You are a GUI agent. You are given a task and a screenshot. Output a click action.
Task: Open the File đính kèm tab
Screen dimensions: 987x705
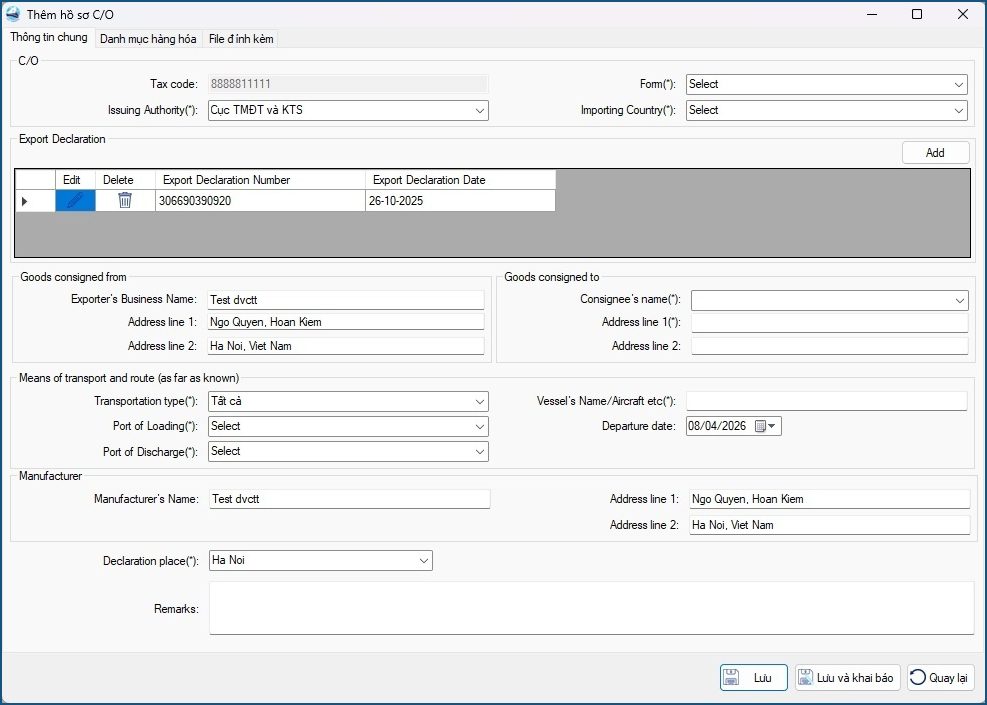point(240,39)
